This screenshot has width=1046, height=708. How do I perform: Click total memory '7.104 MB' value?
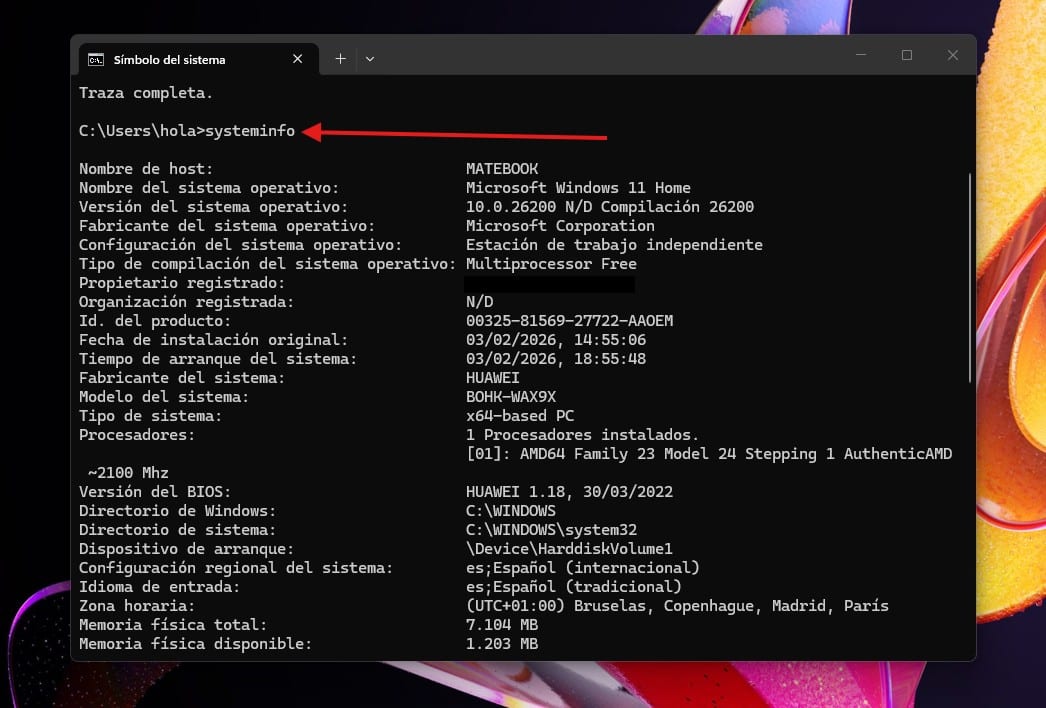[x=502, y=625]
